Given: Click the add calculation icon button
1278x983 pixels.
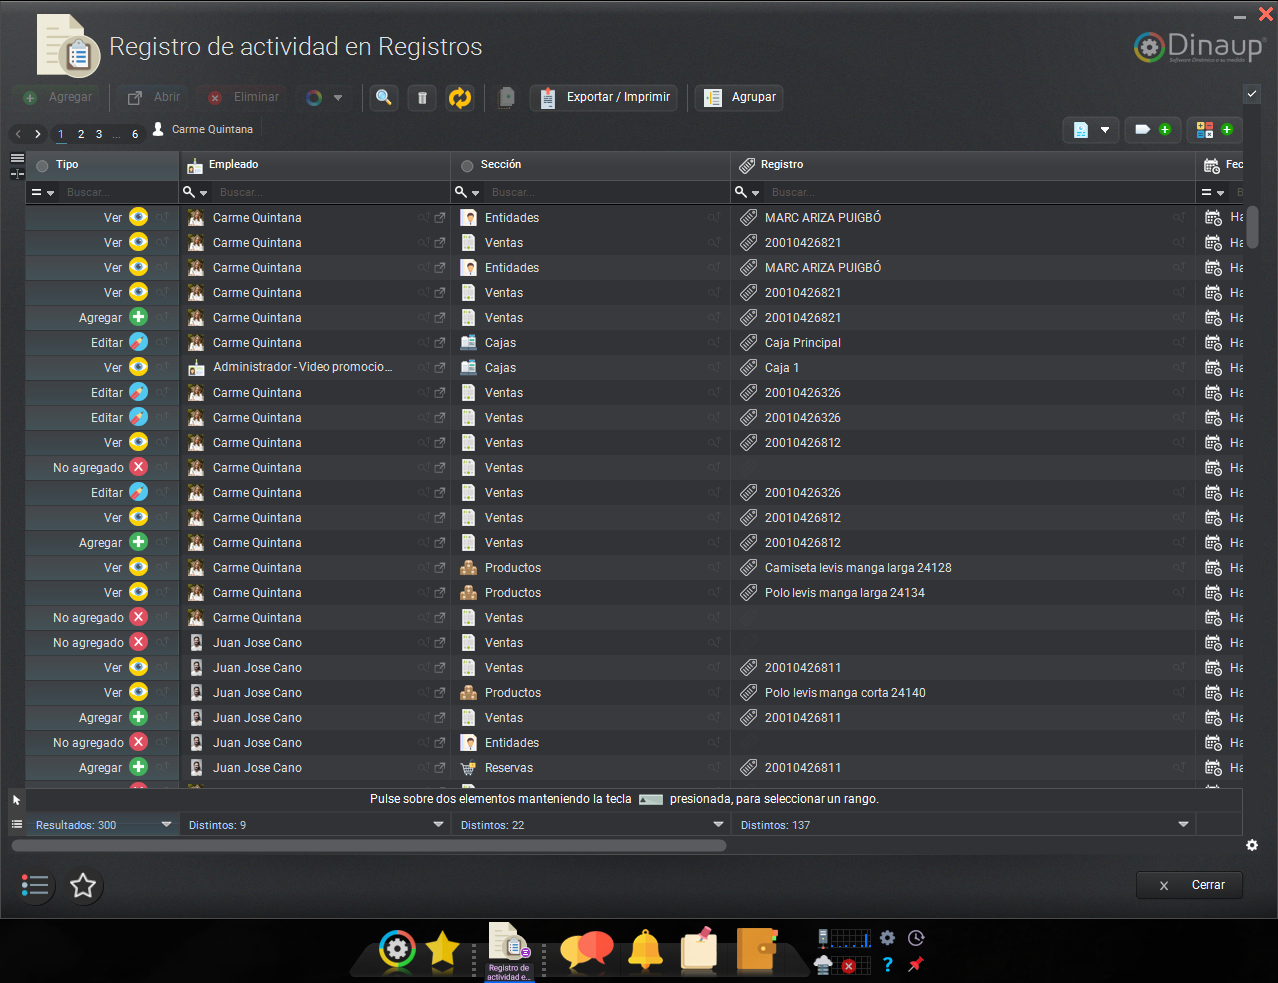Looking at the screenshot, I should (1215, 129).
